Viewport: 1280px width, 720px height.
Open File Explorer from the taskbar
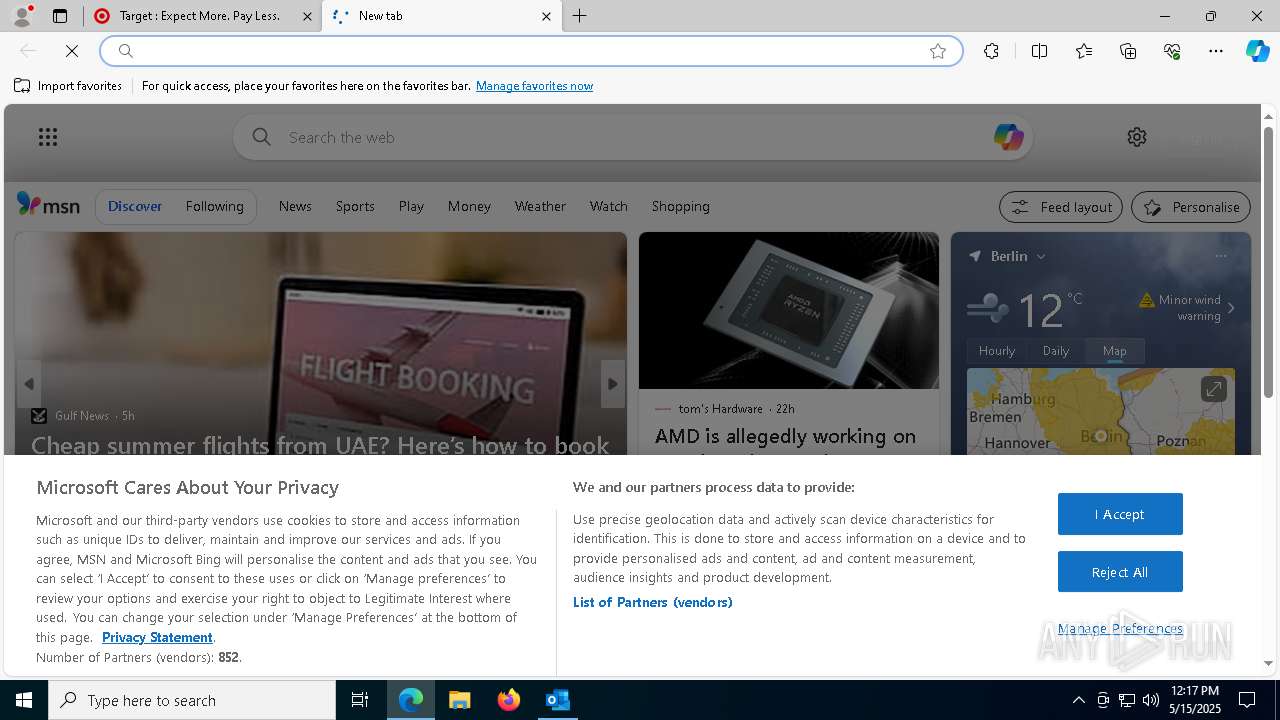tap(459, 700)
